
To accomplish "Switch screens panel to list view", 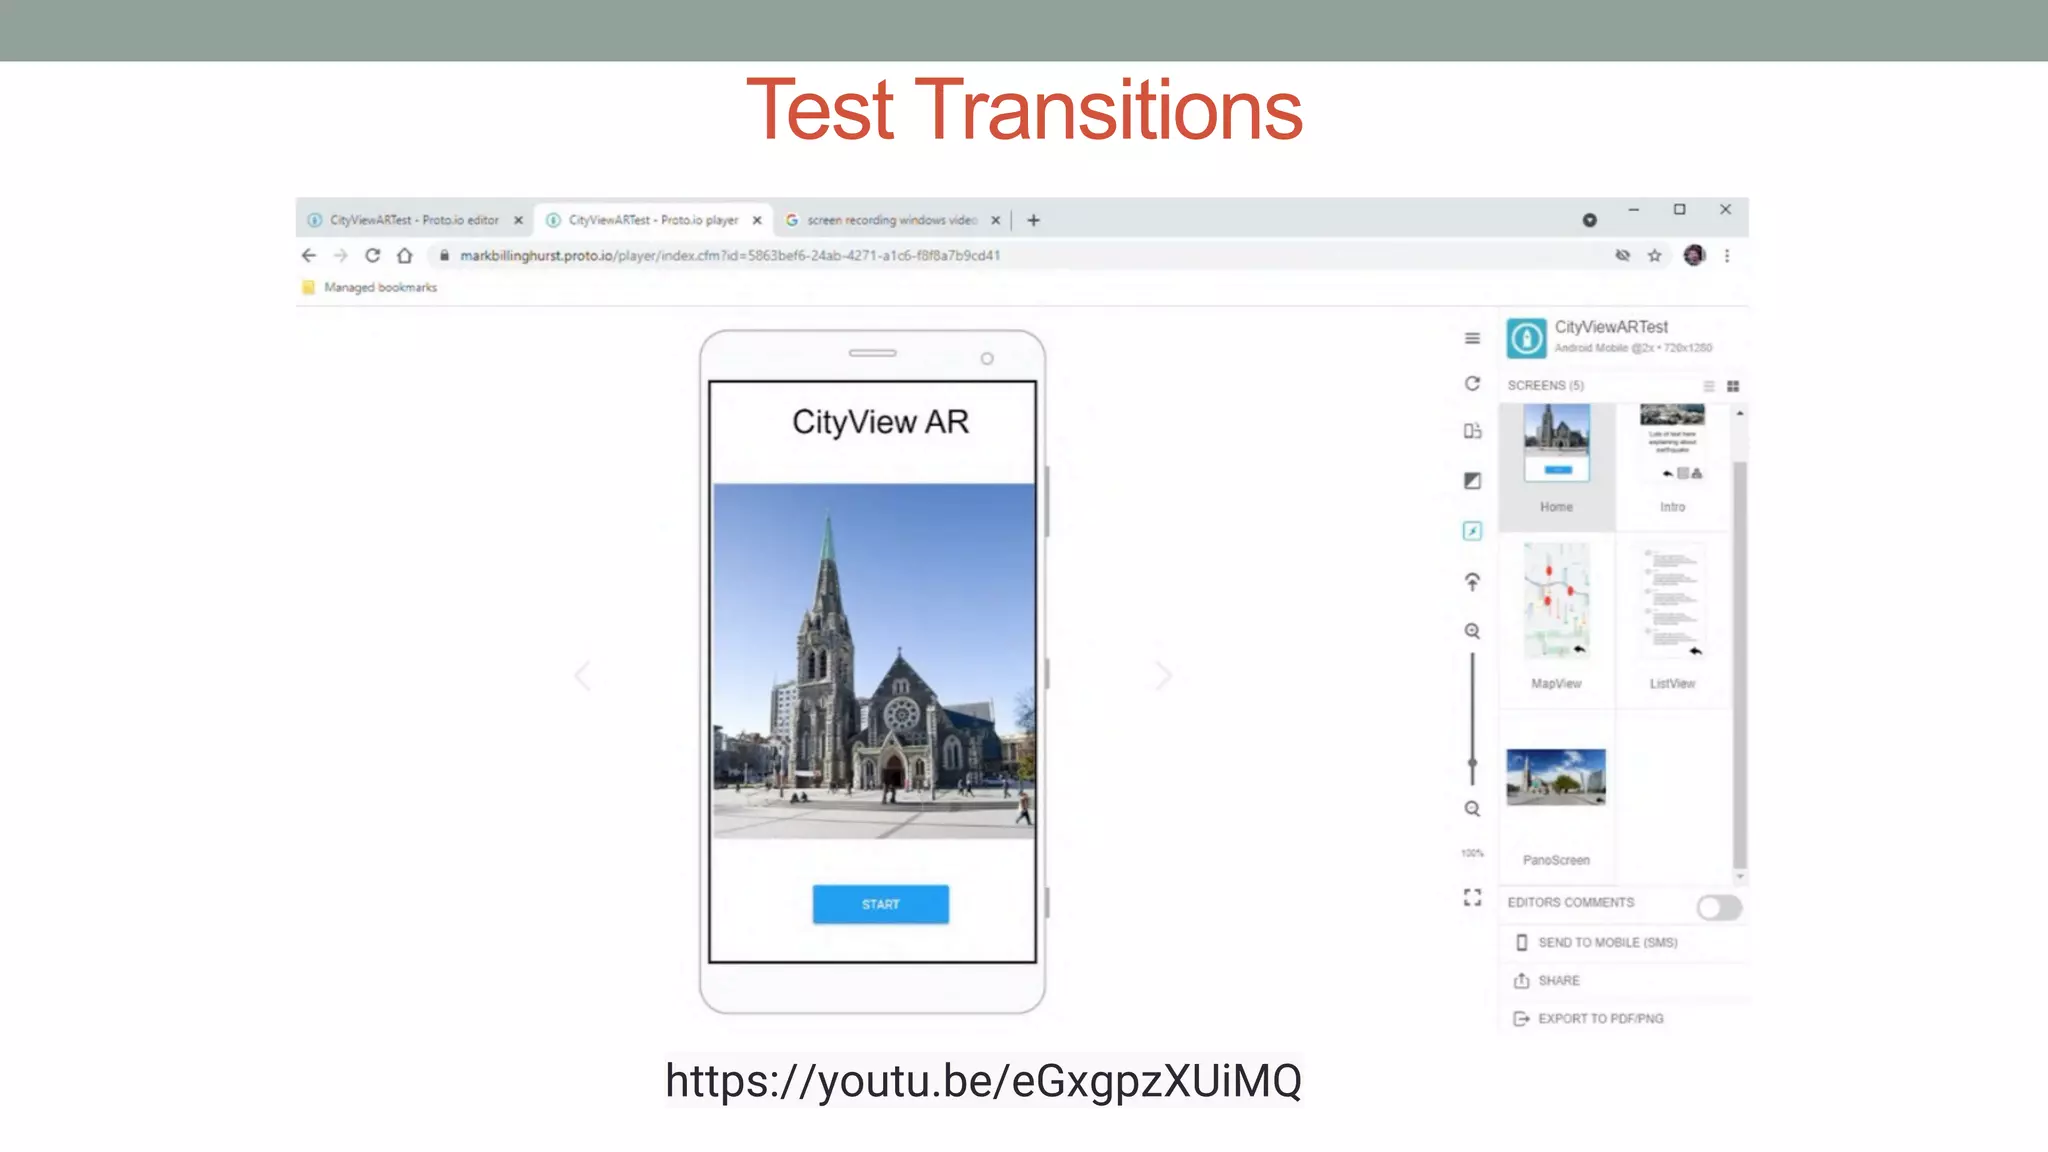I will 1709,386.
